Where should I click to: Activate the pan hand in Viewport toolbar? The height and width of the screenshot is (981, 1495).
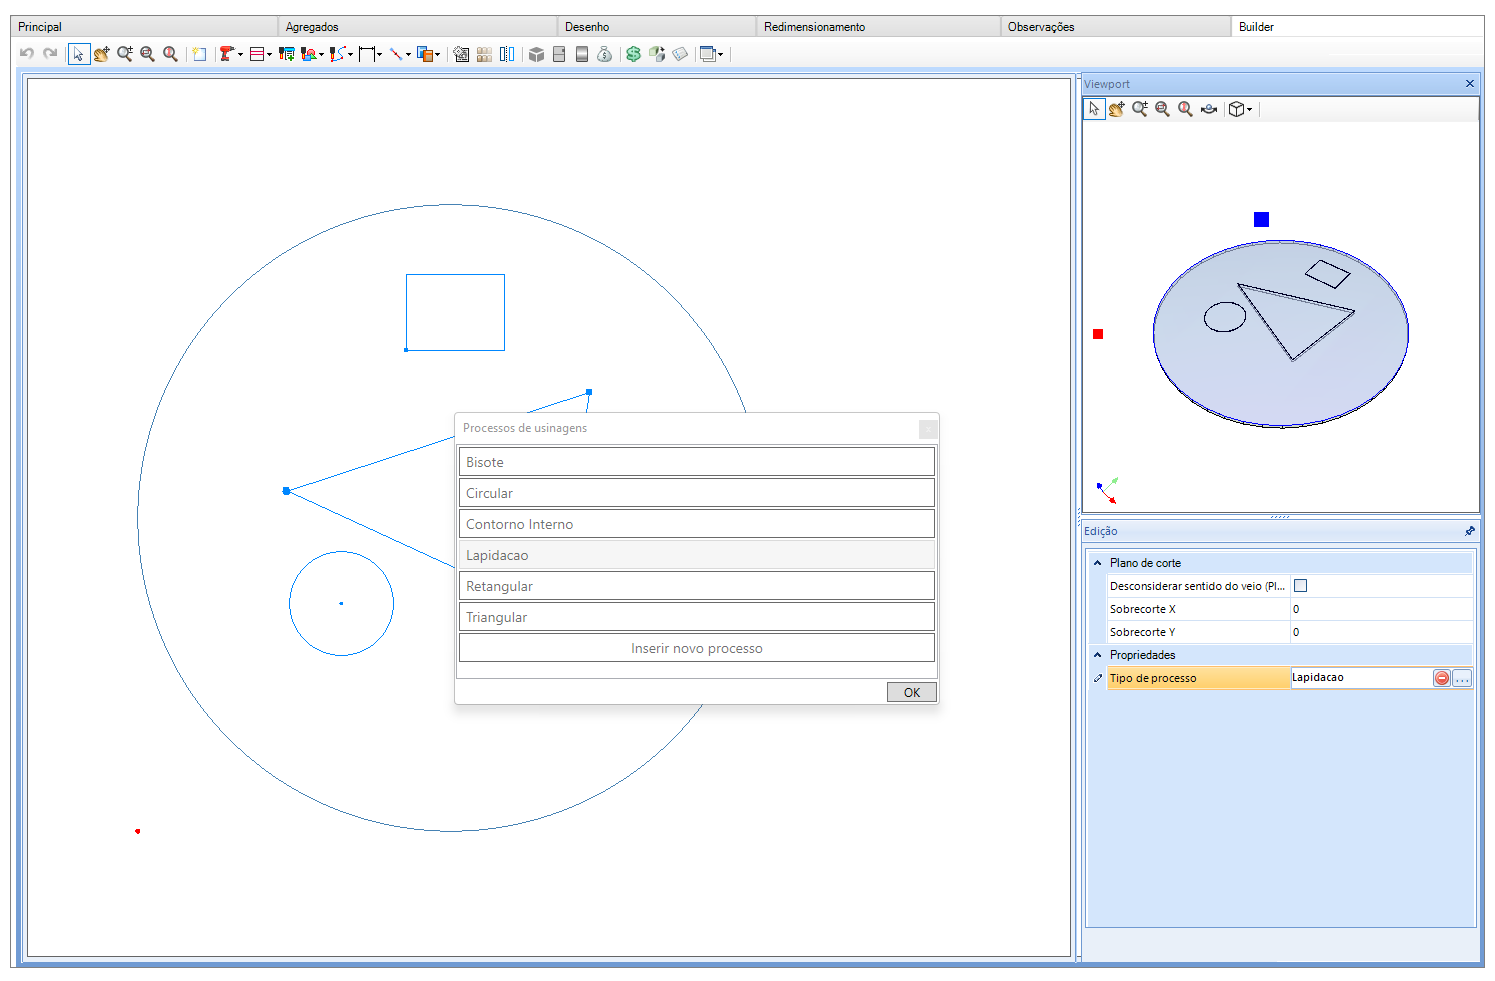(x=1117, y=109)
